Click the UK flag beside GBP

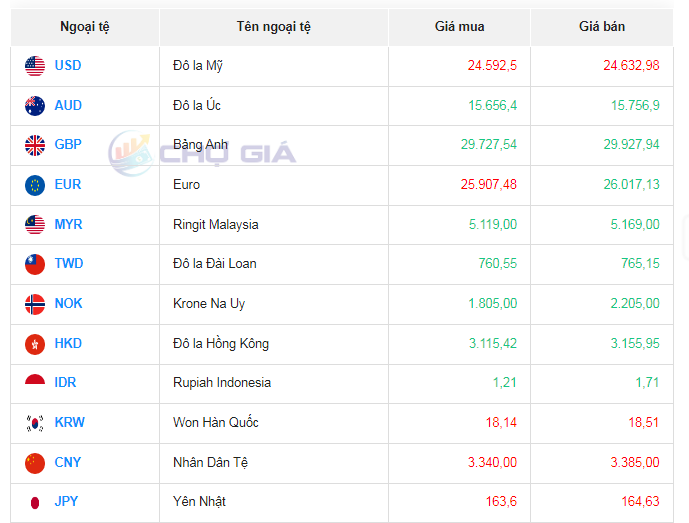35,145
